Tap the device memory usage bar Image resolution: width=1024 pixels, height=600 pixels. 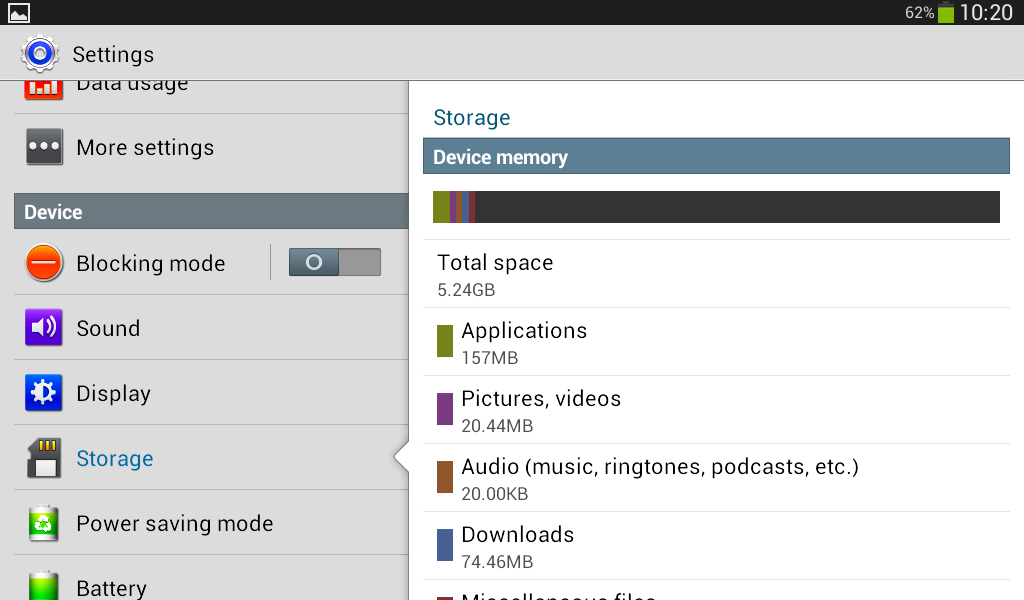tap(716, 207)
